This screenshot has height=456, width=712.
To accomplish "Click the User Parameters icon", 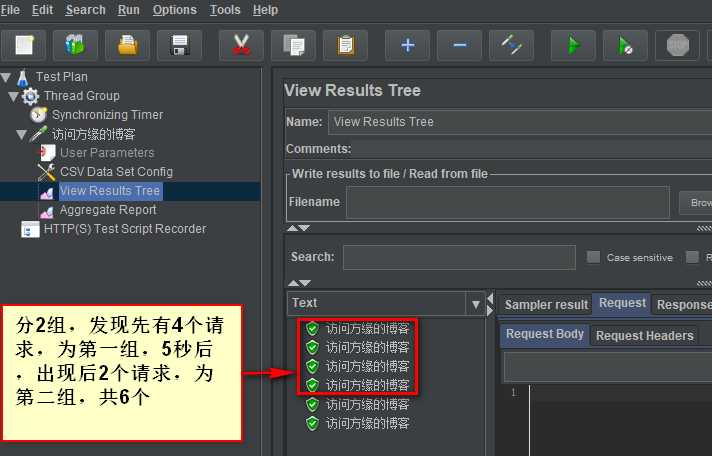I will (47, 153).
